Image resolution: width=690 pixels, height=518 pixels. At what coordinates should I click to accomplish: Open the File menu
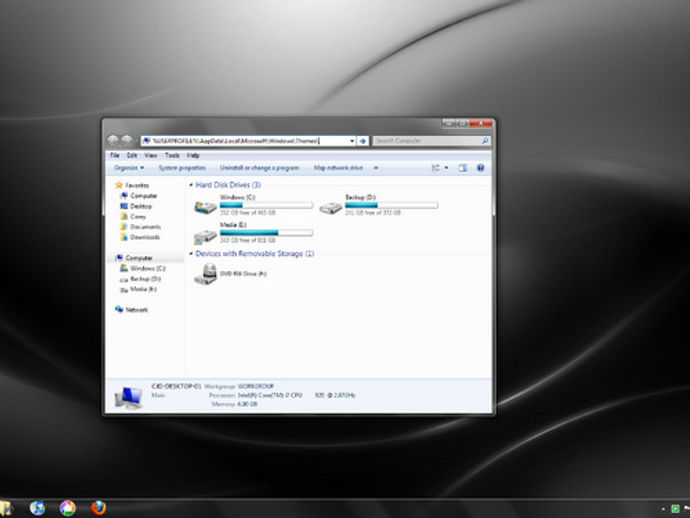115,155
